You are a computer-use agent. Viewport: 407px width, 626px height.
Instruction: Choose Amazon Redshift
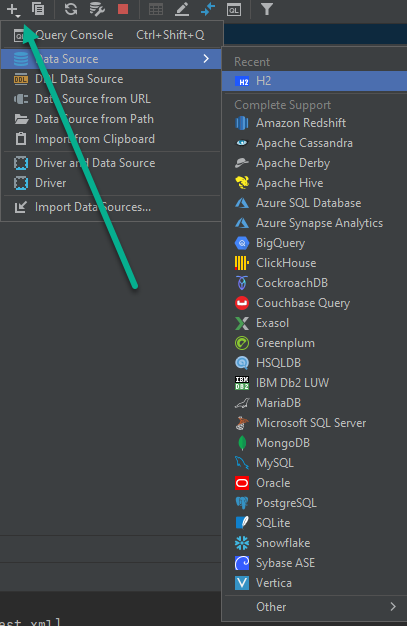(314, 123)
